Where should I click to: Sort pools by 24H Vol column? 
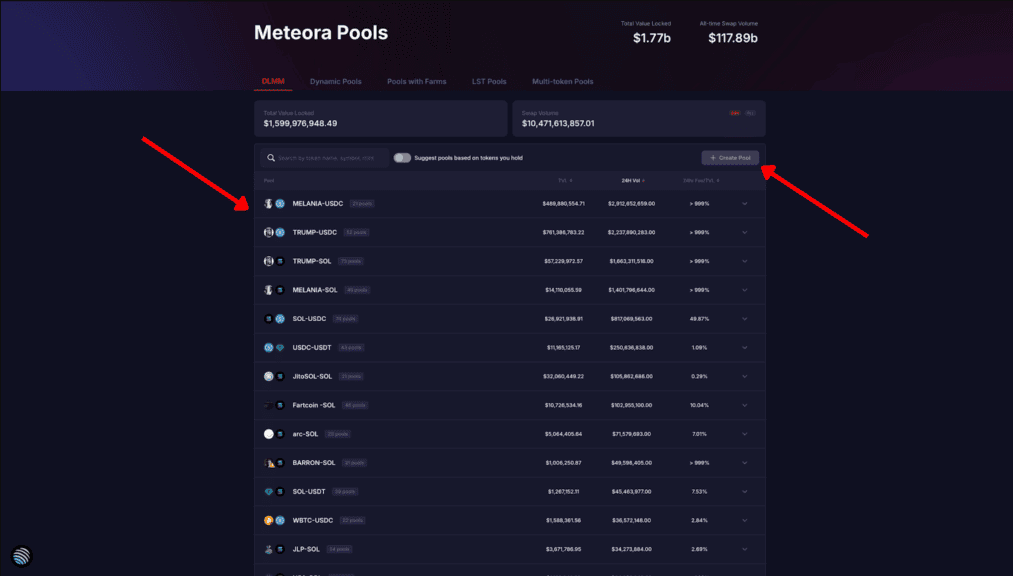tap(632, 181)
